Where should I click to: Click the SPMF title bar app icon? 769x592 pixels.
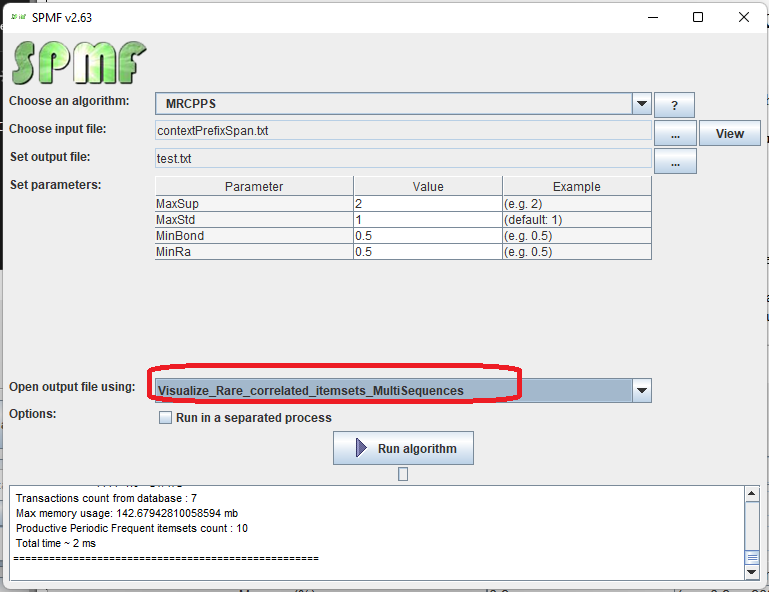tap(18, 17)
